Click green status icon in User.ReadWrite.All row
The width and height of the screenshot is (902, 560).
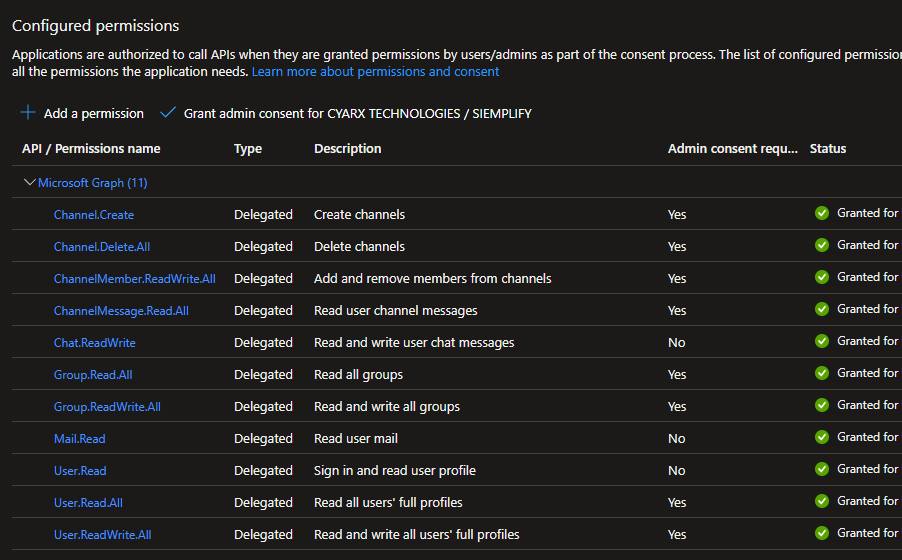[822, 533]
